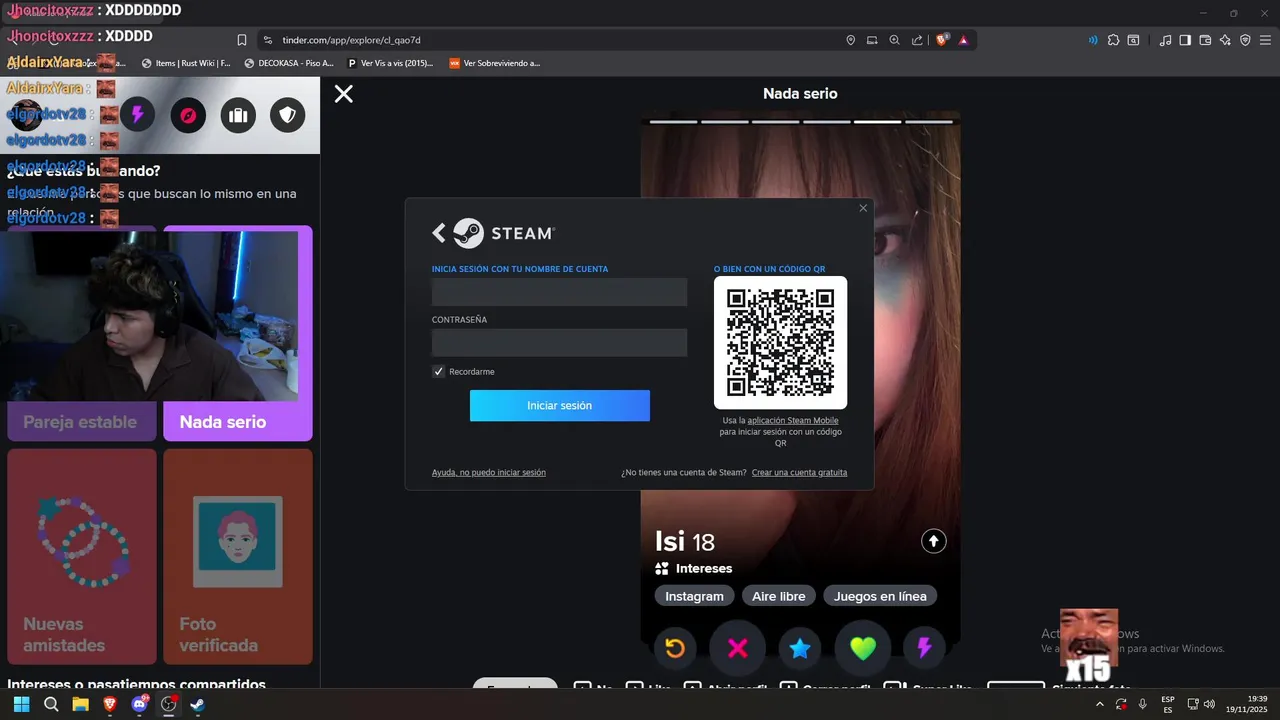Click the zoom magnifier icon in the address bar
Viewport: 1280px width, 720px height.
(x=895, y=40)
